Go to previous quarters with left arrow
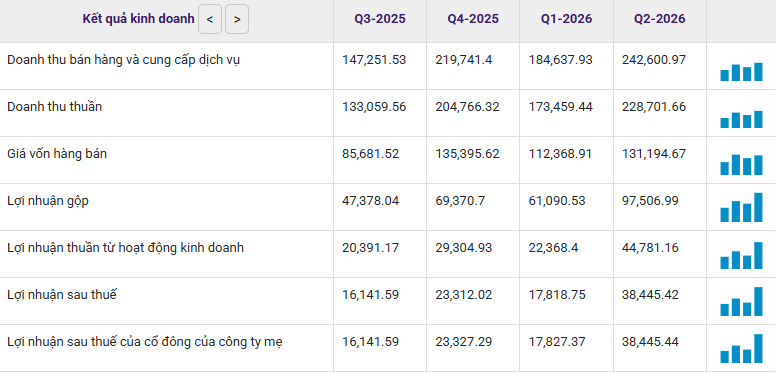 210,19
